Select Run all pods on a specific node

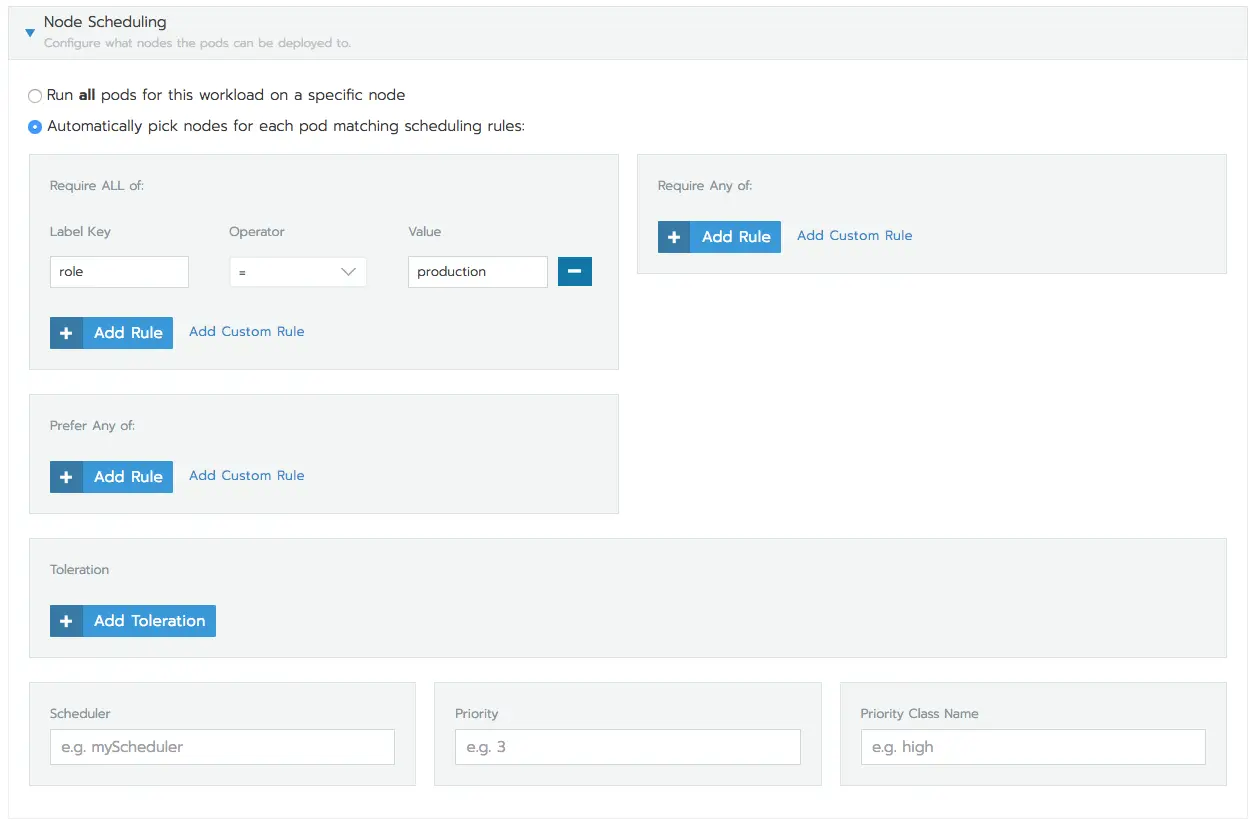(35, 96)
